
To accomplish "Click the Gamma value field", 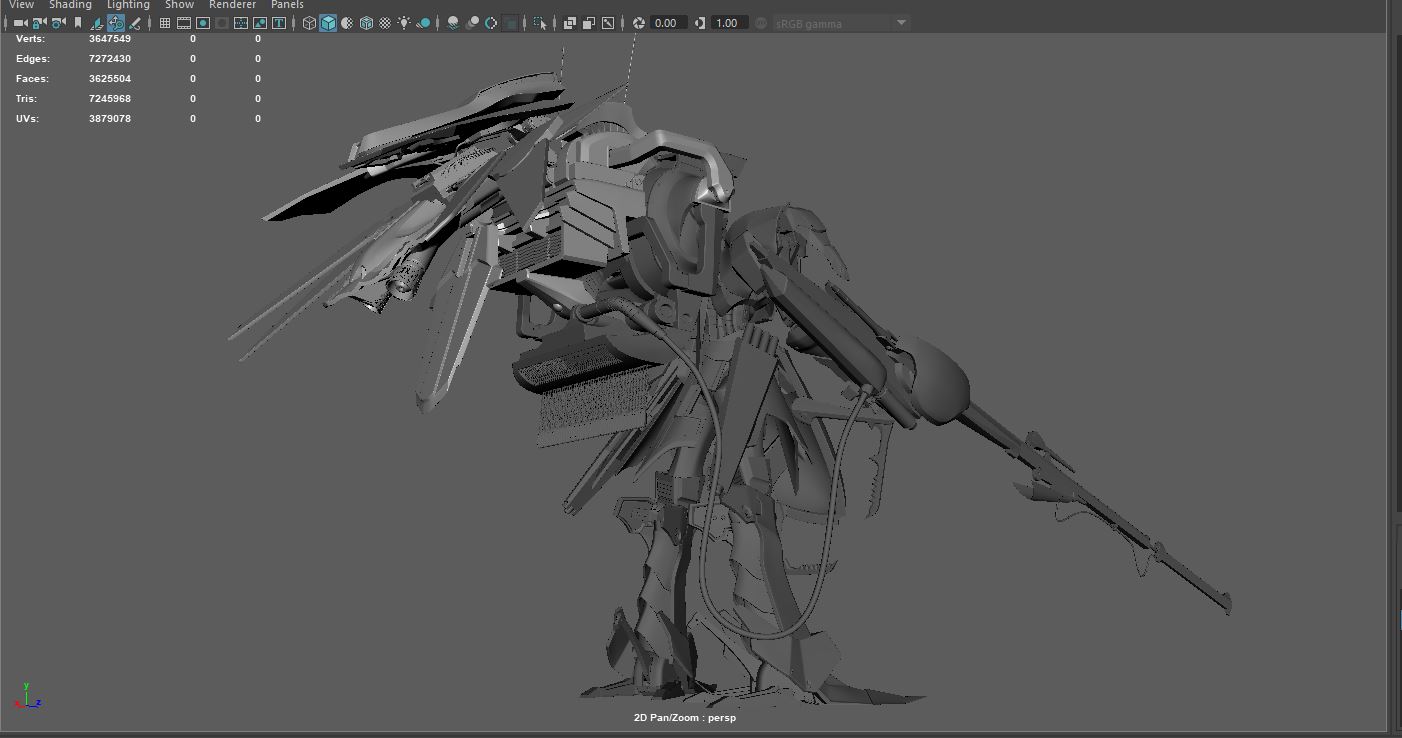I will pyautogui.click(x=728, y=23).
